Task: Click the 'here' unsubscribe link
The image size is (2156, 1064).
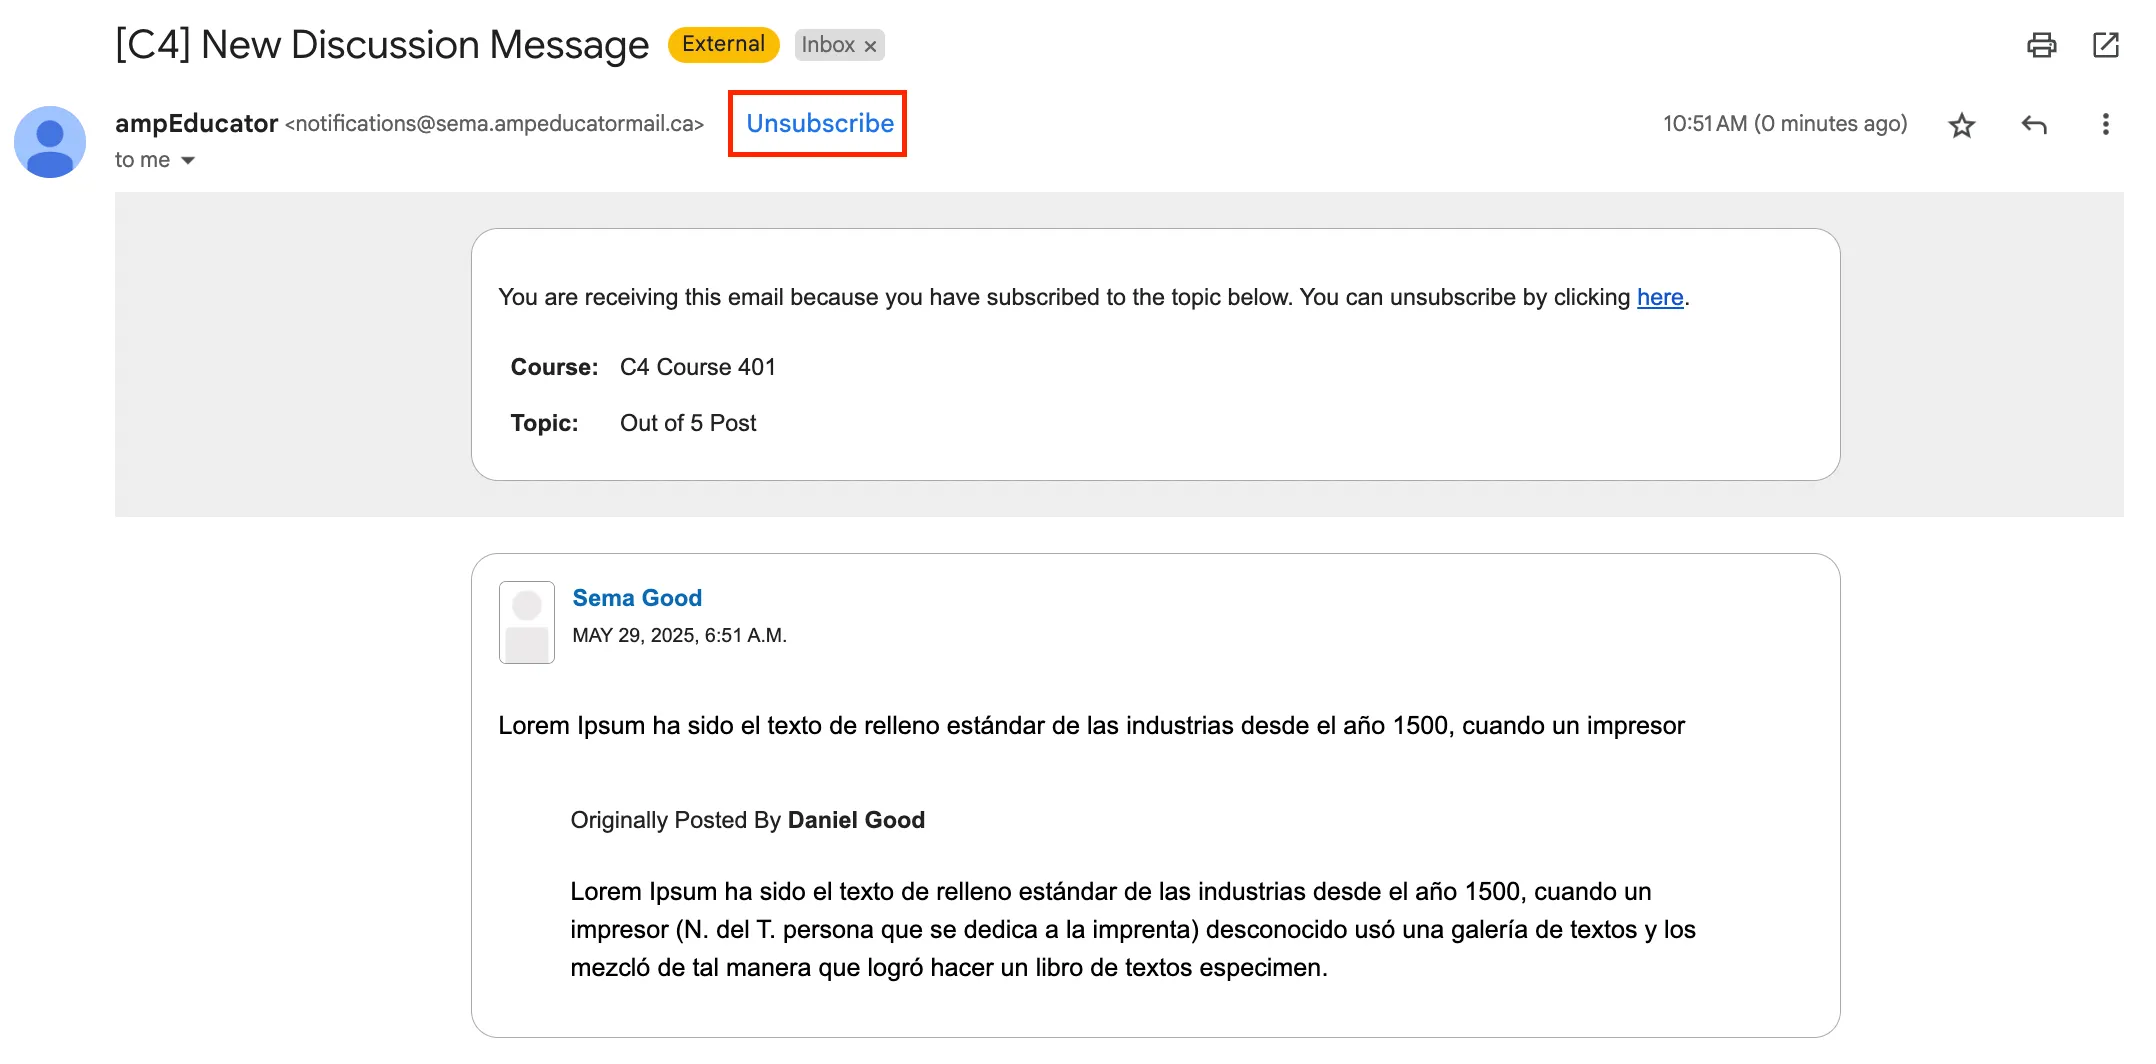Action: pyautogui.click(x=1660, y=297)
